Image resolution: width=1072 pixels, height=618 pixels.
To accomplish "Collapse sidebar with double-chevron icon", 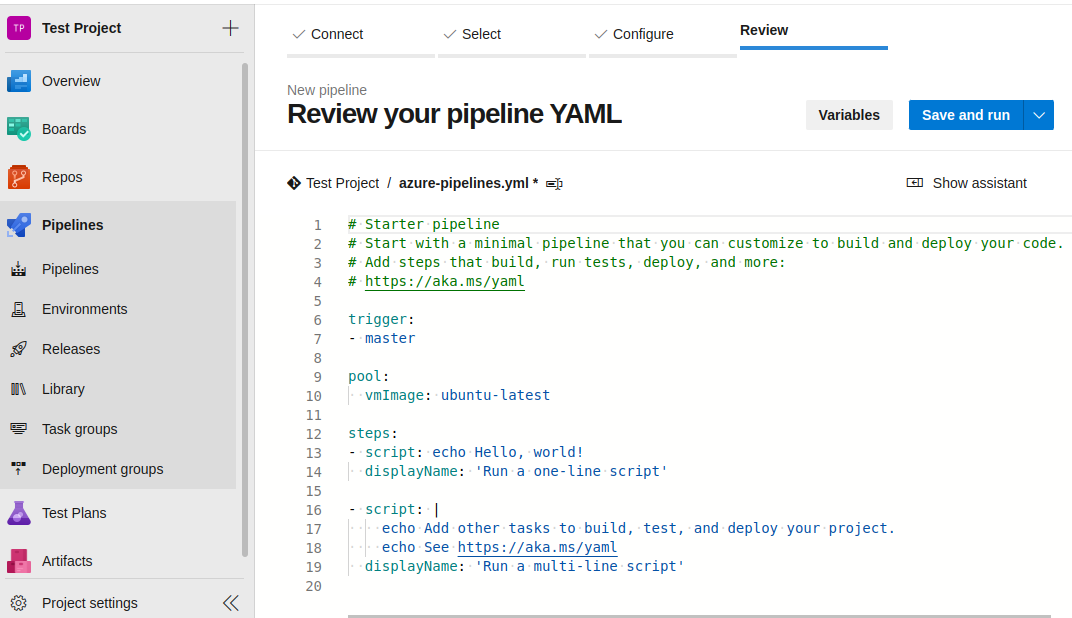I will 231,603.
